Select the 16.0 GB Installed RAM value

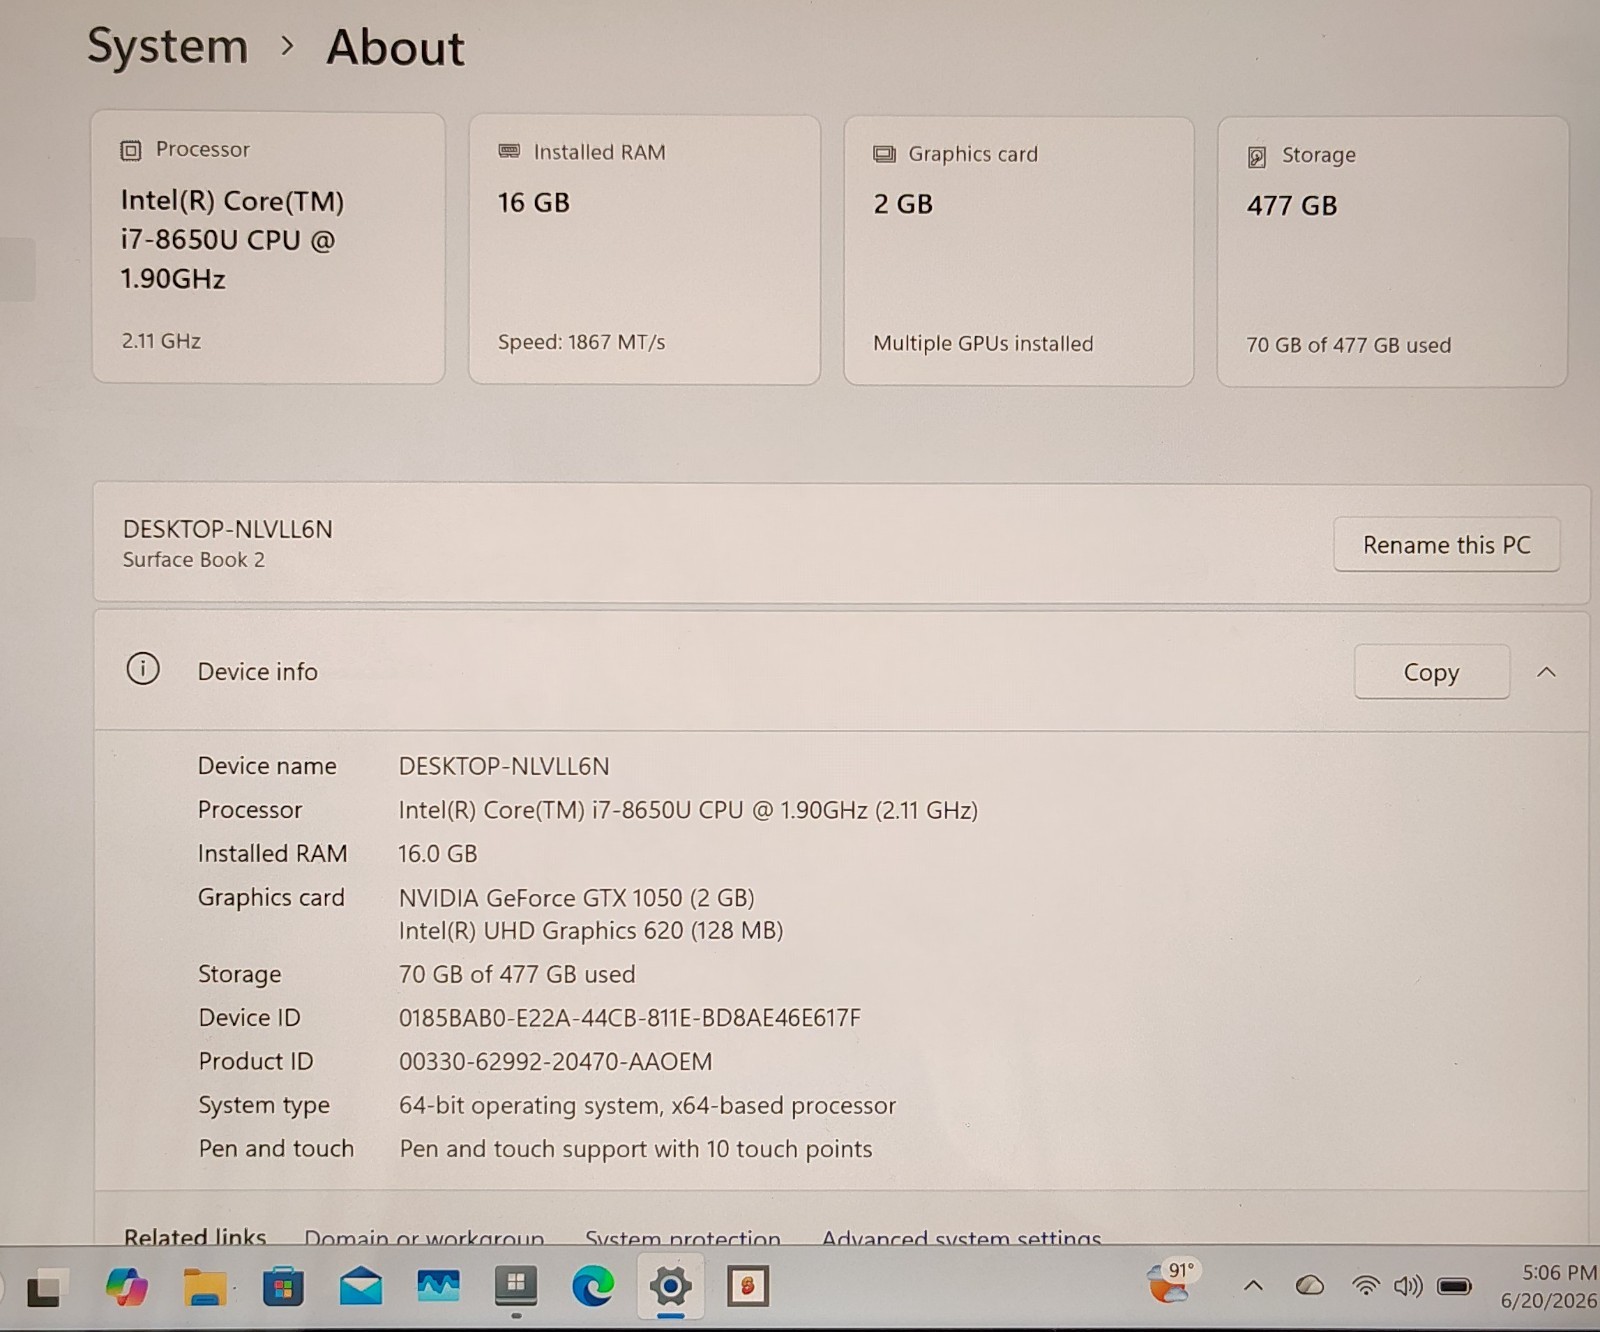(x=437, y=854)
